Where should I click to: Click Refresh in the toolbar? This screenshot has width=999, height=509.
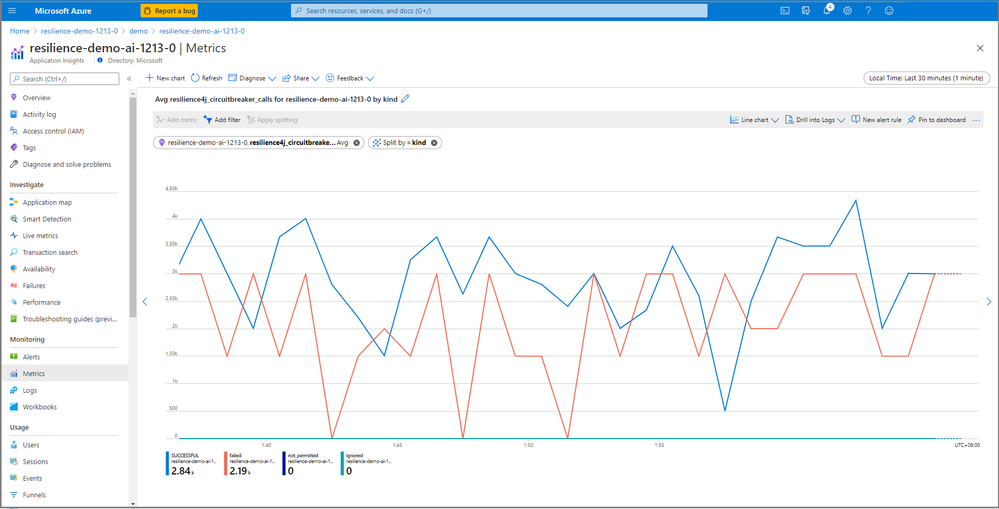[x=206, y=78]
